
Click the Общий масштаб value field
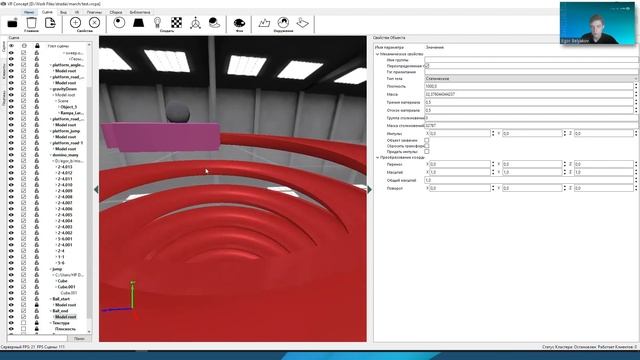click(x=529, y=180)
